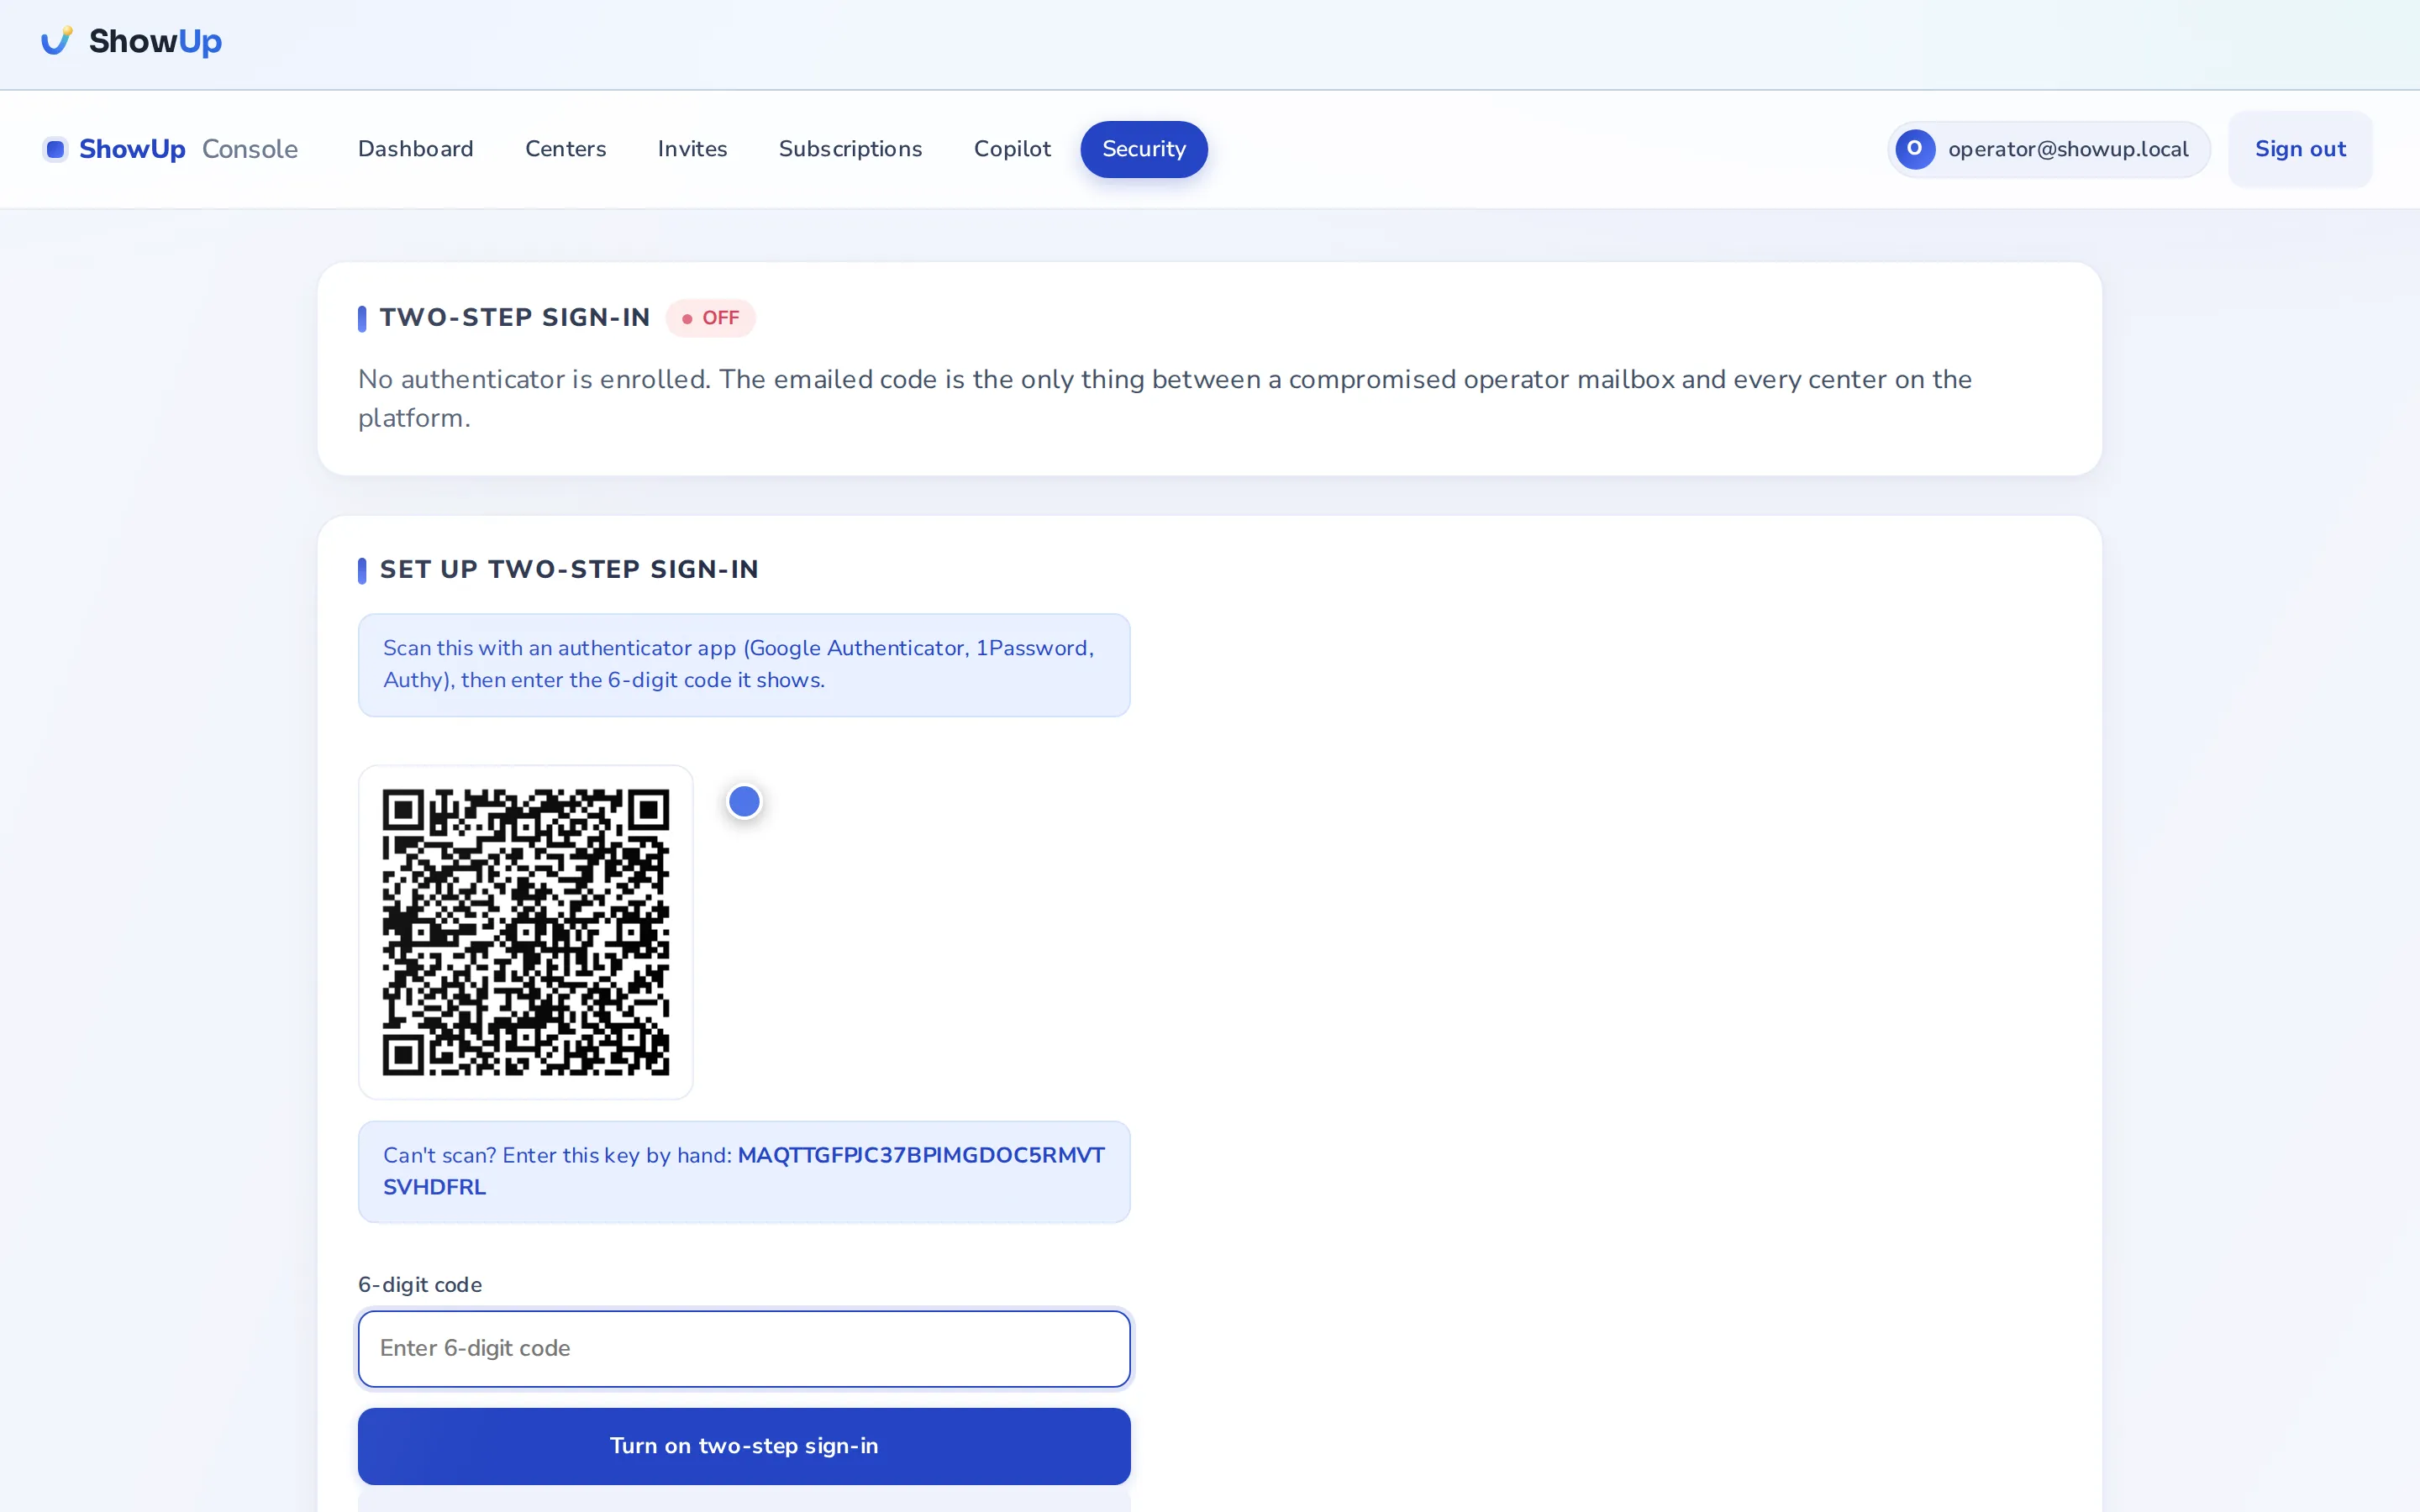Select the Copilot tab

[x=1012, y=149]
